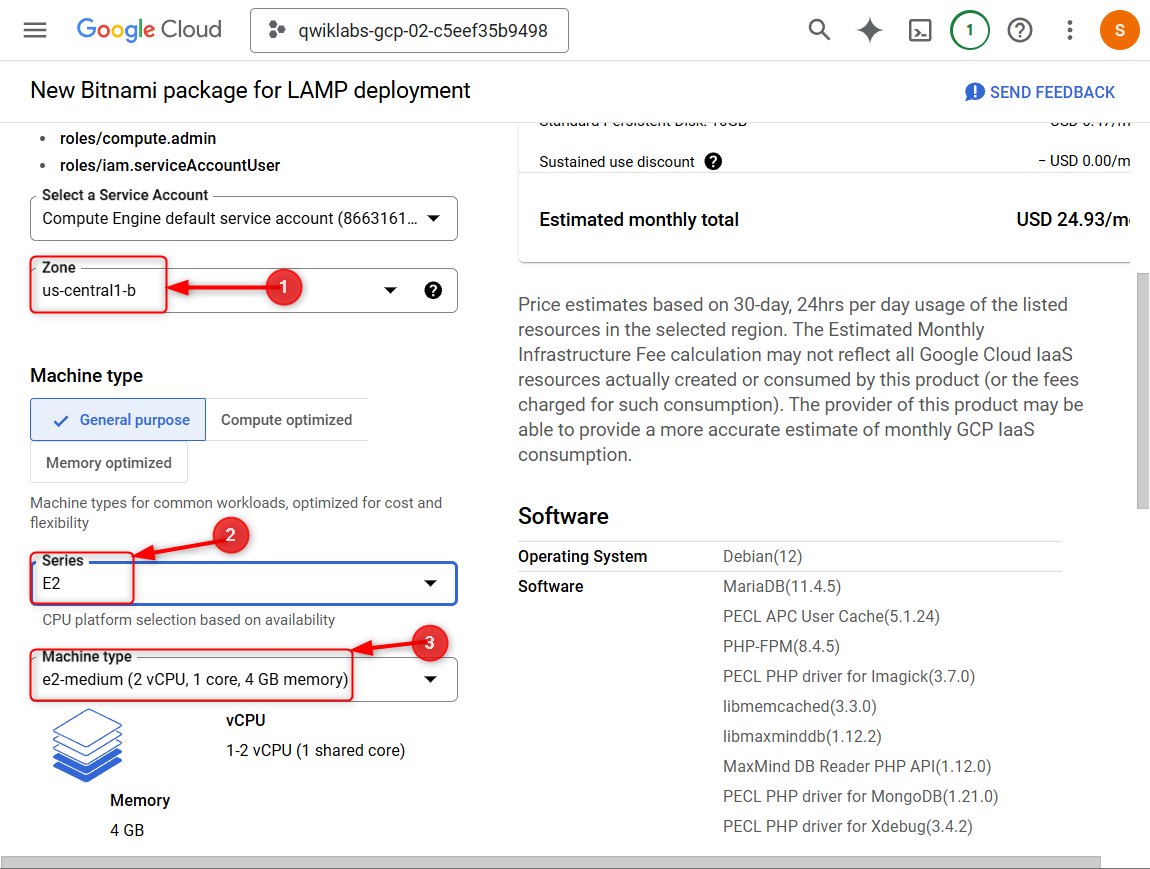Click the New Bitnami package for LAMP deployment title
Image resolution: width=1150 pixels, height=869 pixels.
coord(250,90)
